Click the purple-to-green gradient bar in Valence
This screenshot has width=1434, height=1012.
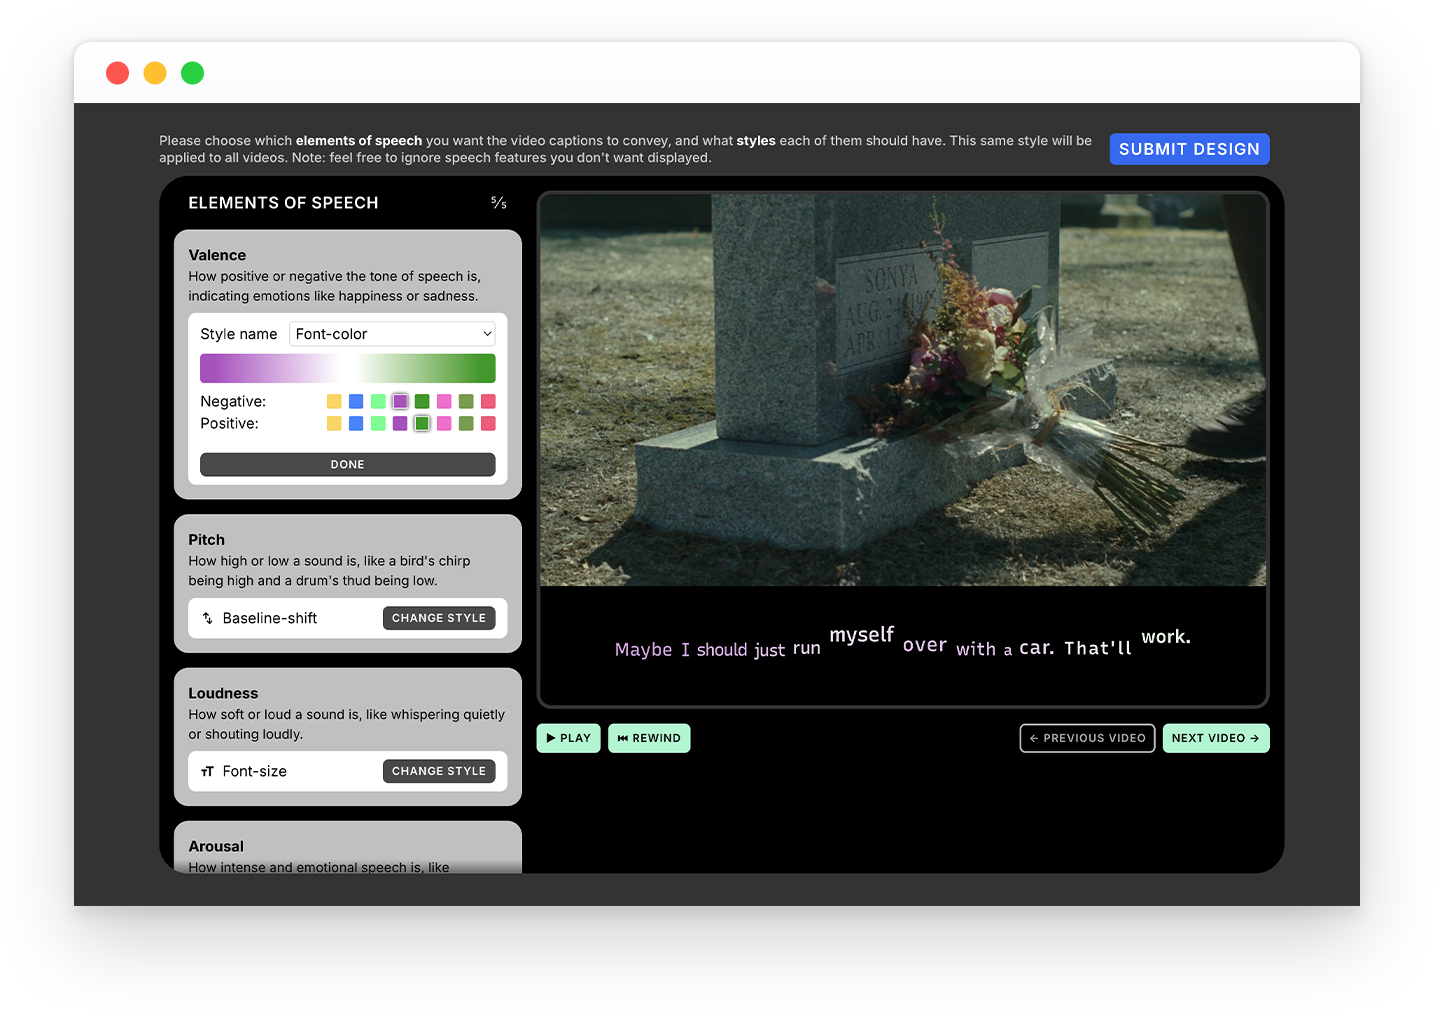tap(347, 368)
